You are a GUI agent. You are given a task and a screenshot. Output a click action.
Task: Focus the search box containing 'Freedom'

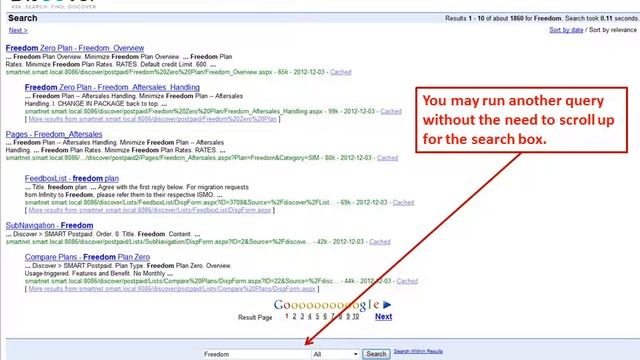pos(256,354)
